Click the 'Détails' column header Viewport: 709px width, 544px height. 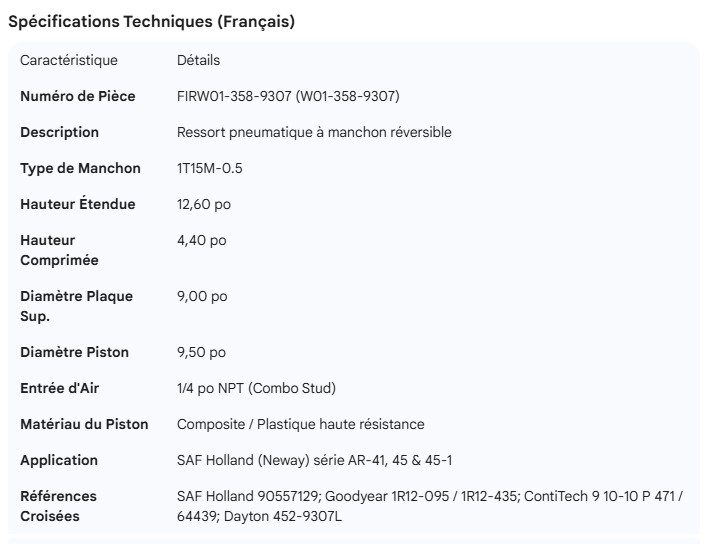198,60
